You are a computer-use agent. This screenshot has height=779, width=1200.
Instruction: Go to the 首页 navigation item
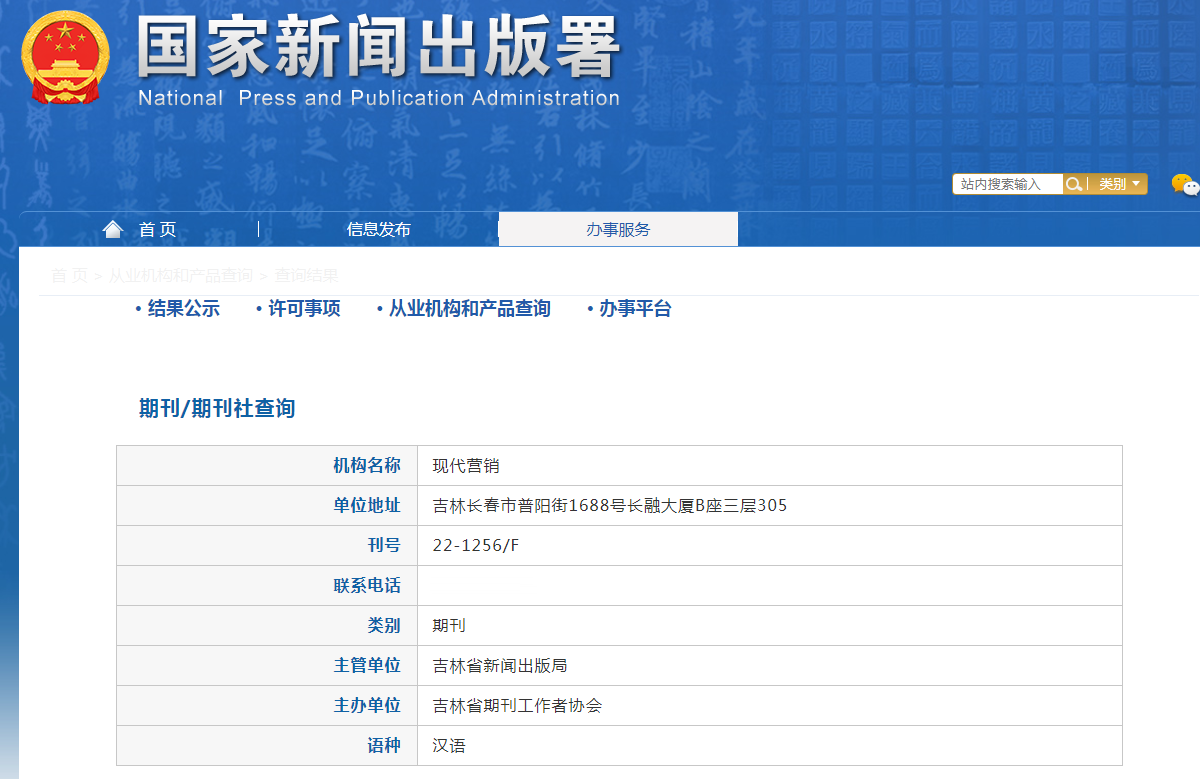[157, 230]
